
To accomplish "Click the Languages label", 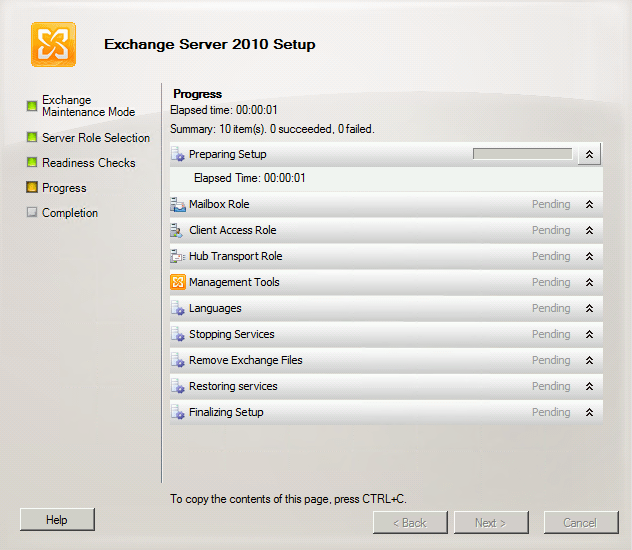I will (215, 309).
